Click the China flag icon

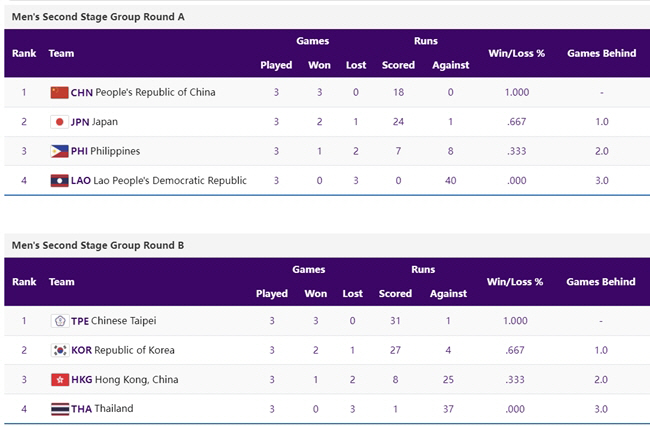click(x=59, y=92)
